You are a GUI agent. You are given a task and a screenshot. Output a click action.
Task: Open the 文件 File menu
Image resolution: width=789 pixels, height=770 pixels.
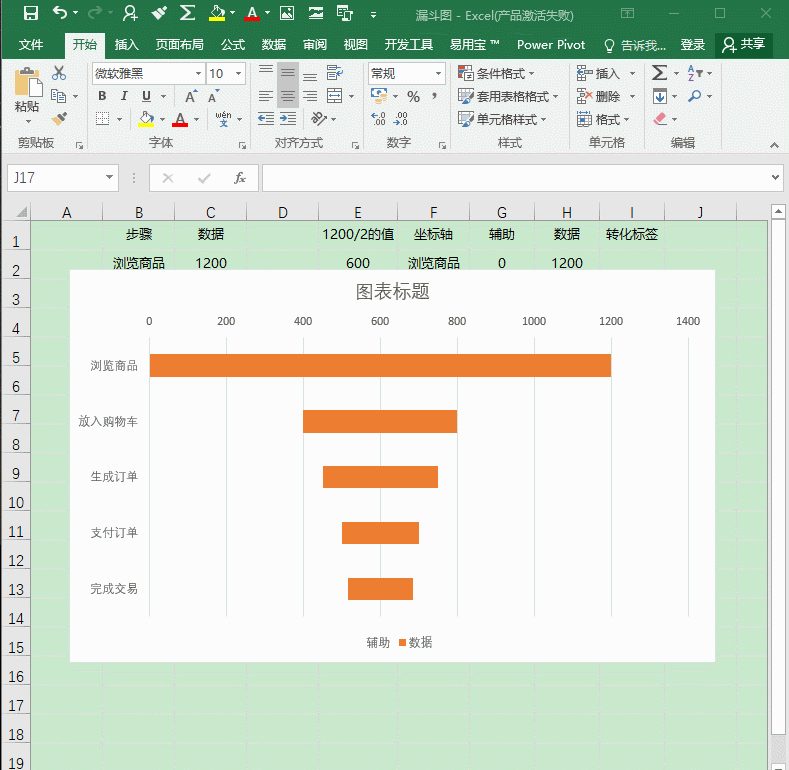(31, 45)
